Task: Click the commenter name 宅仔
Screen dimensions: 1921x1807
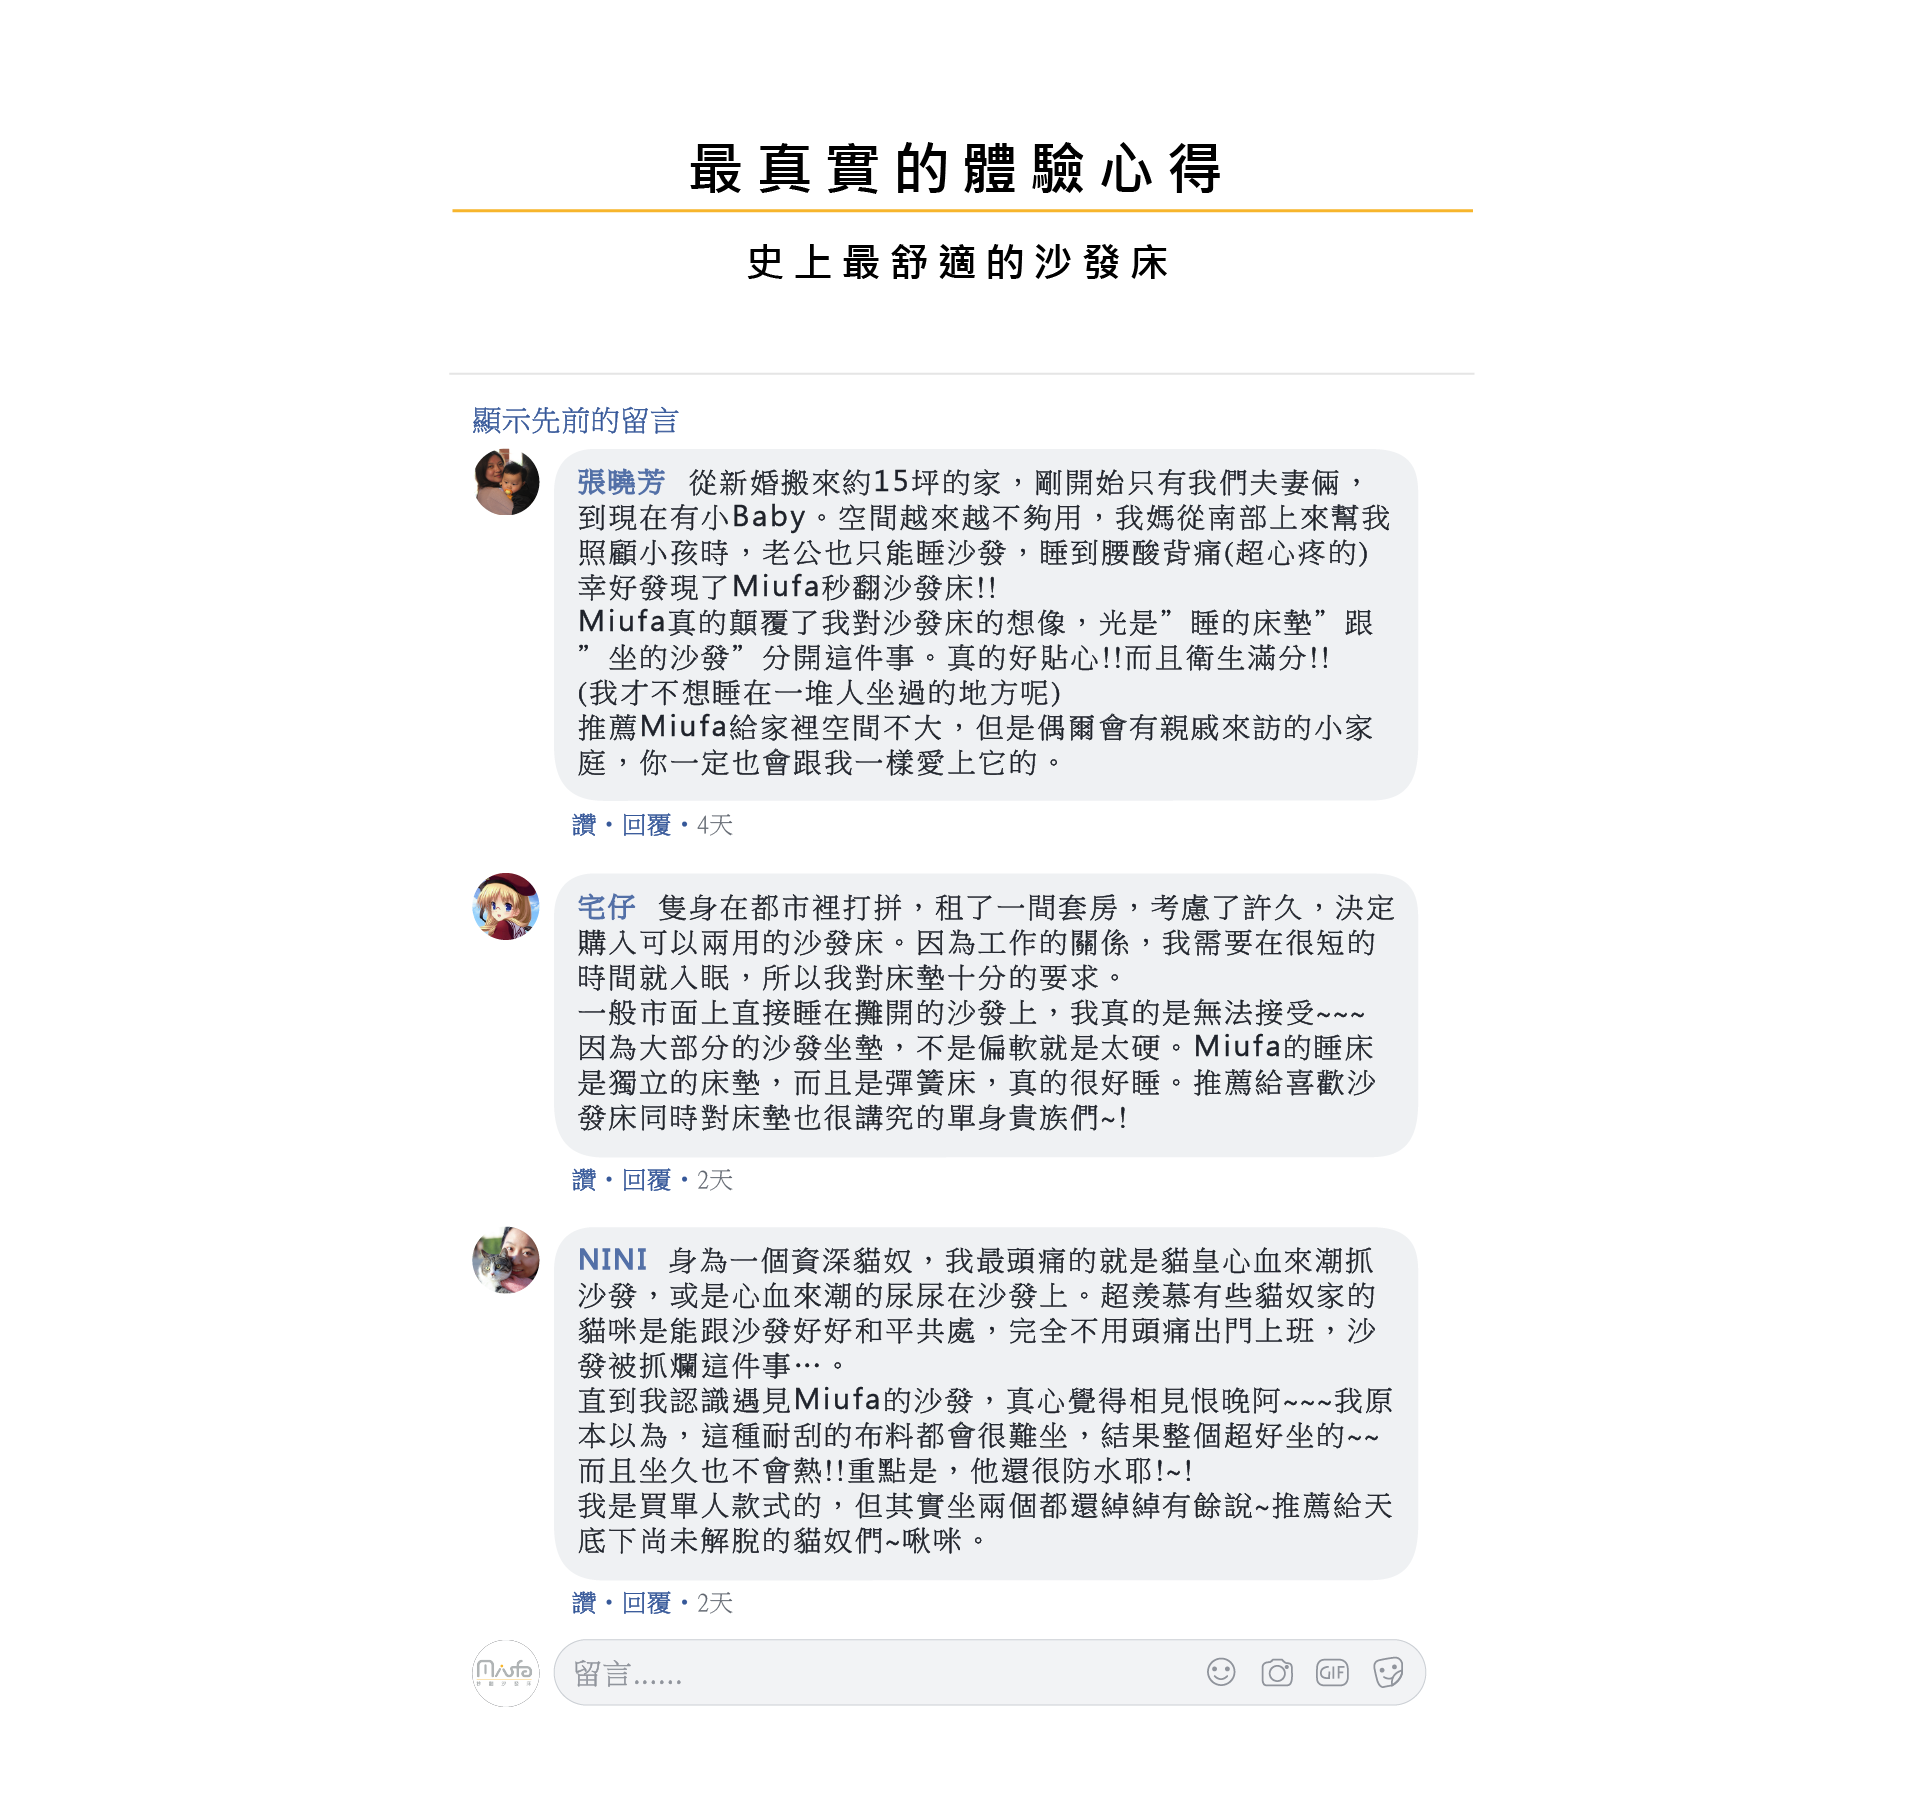Action: (x=606, y=907)
